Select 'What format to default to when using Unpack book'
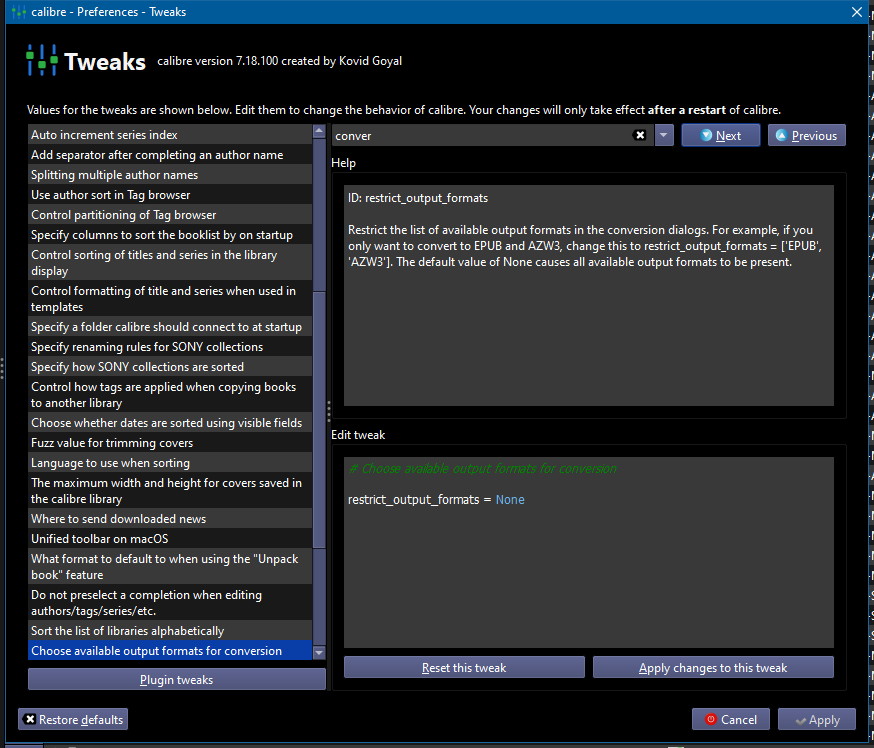 (x=170, y=567)
